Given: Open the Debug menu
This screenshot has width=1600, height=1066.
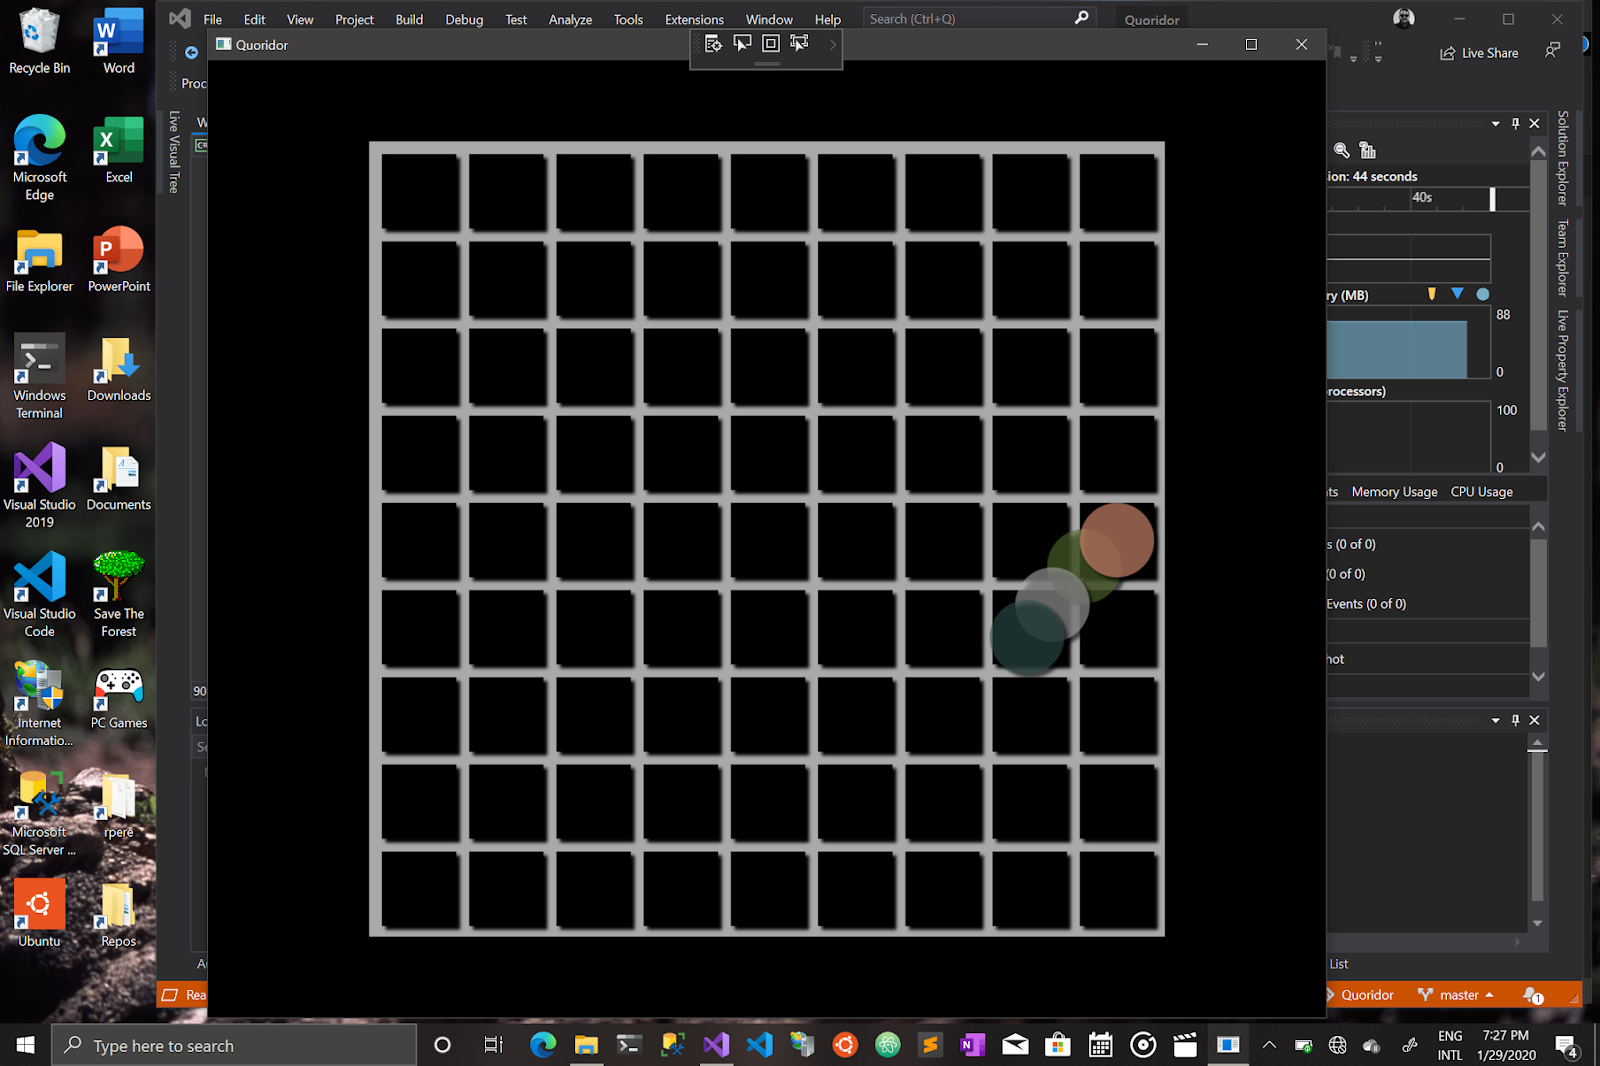Looking at the screenshot, I should click(463, 19).
